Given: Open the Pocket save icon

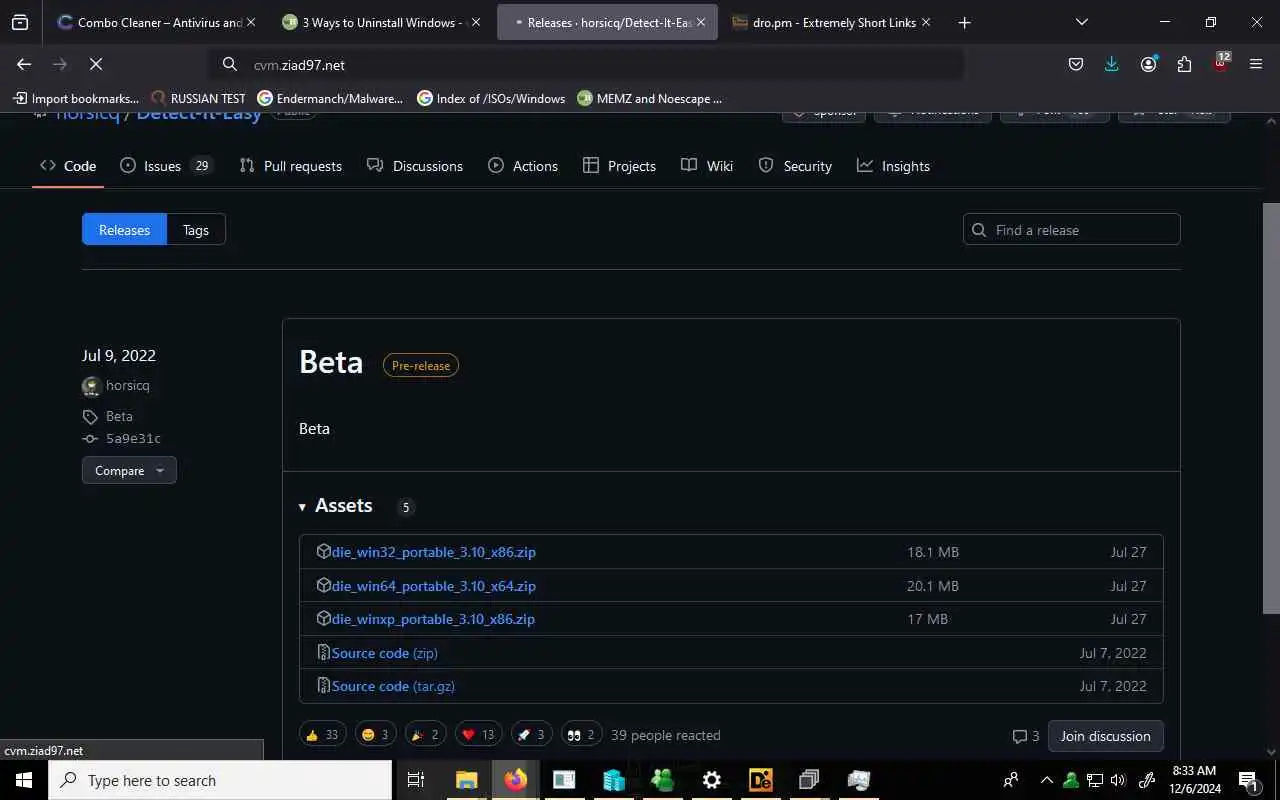Looking at the screenshot, I should (1076, 64).
